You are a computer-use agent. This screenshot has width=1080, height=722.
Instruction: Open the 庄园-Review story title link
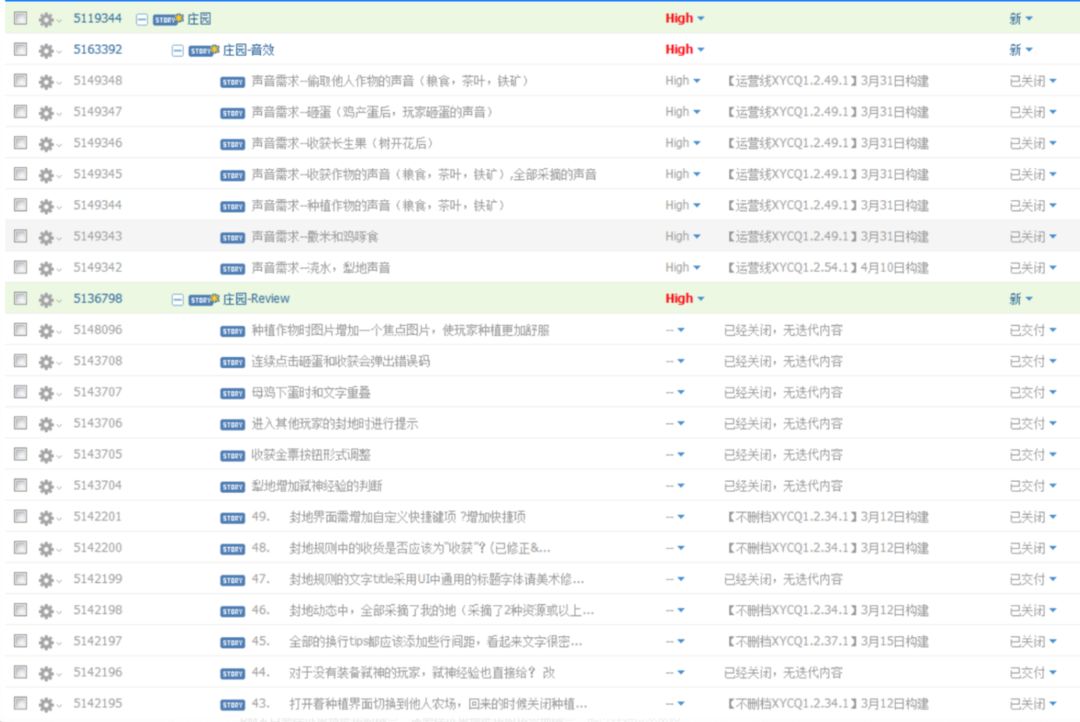point(256,299)
